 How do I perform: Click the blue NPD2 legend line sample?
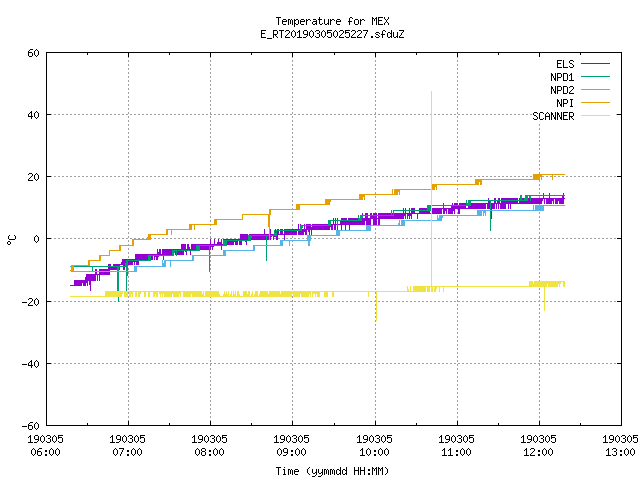[595, 89]
